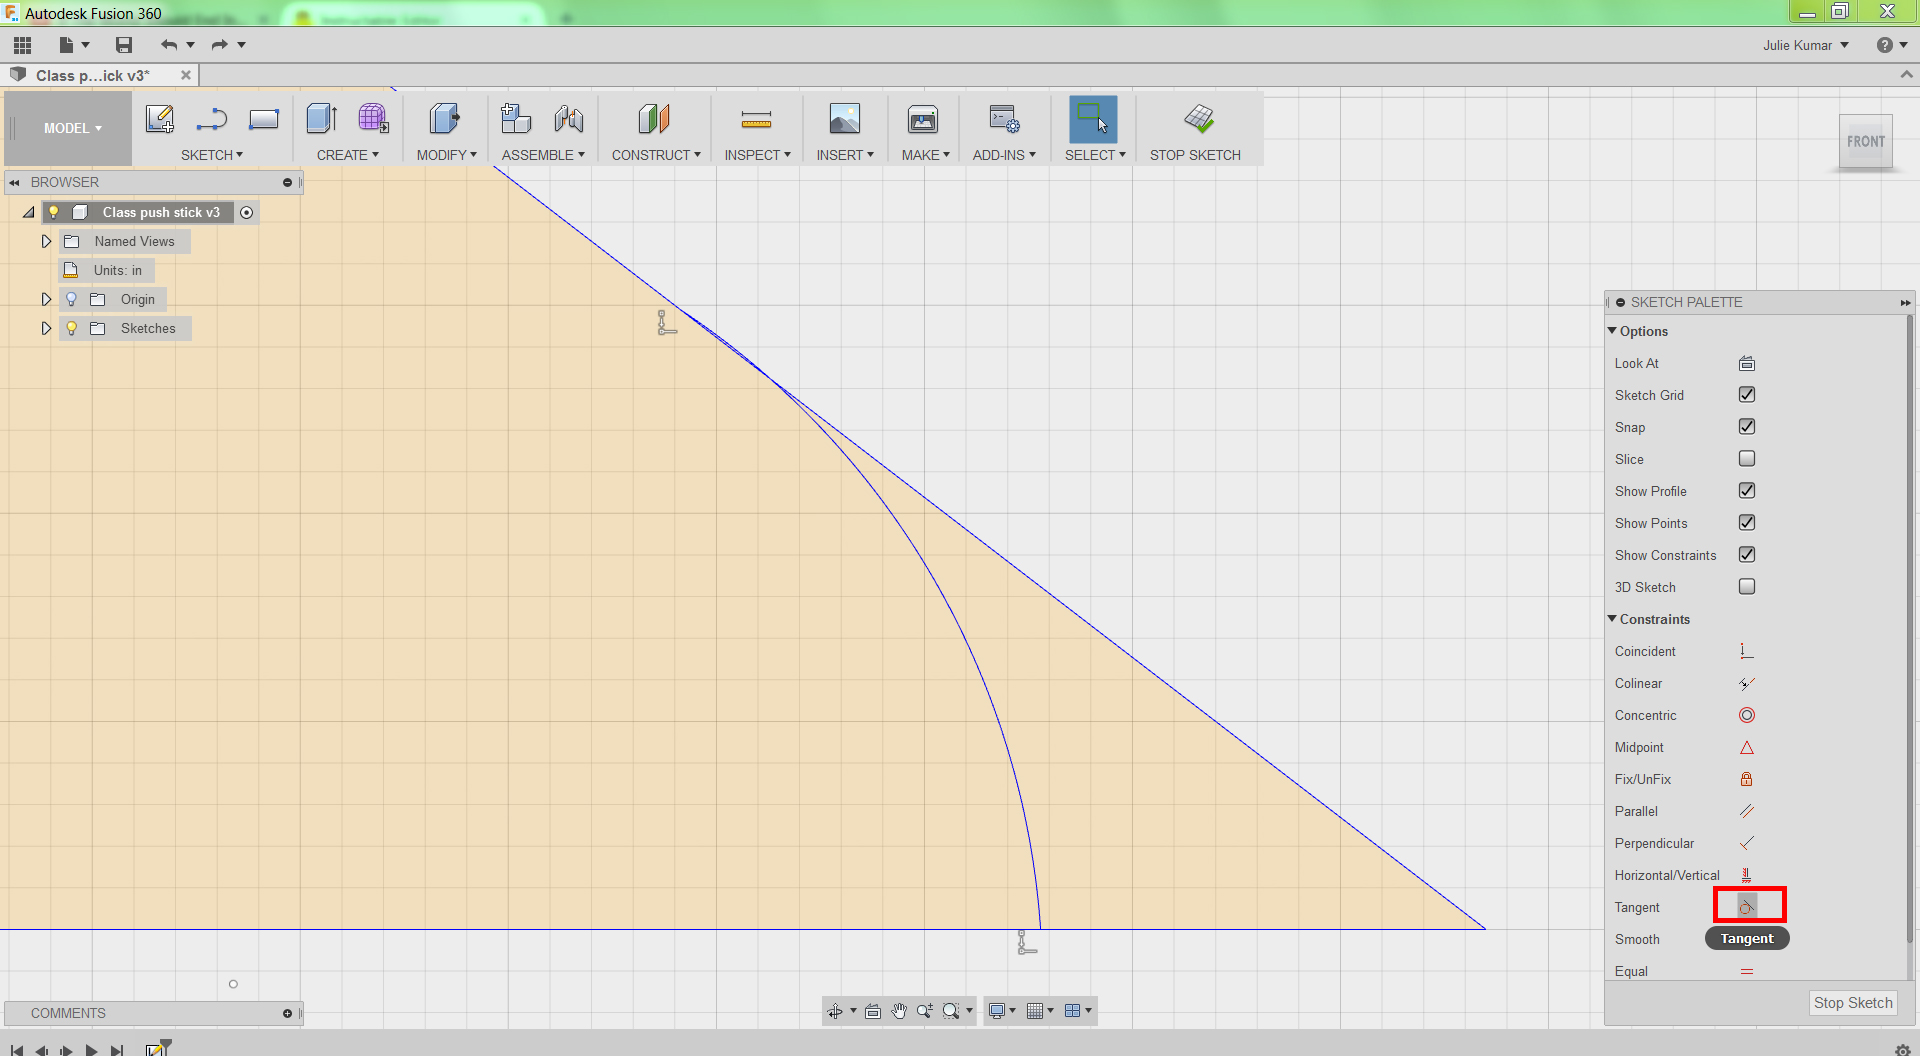Apply the Fix/UnFix lock icon
This screenshot has height=1056, width=1920.
tap(1747, 780)
